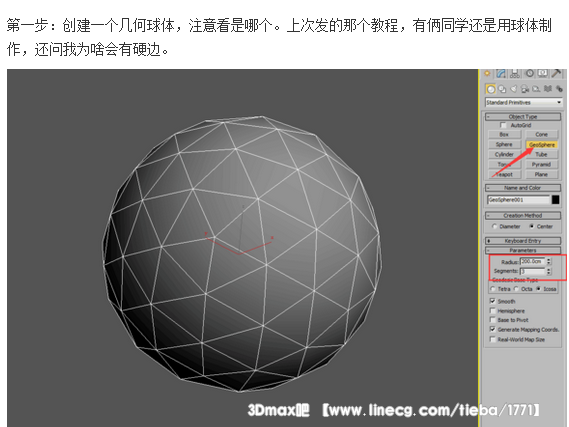Select the Lights category icon
The image size is (569, 427).
point(514,89)
